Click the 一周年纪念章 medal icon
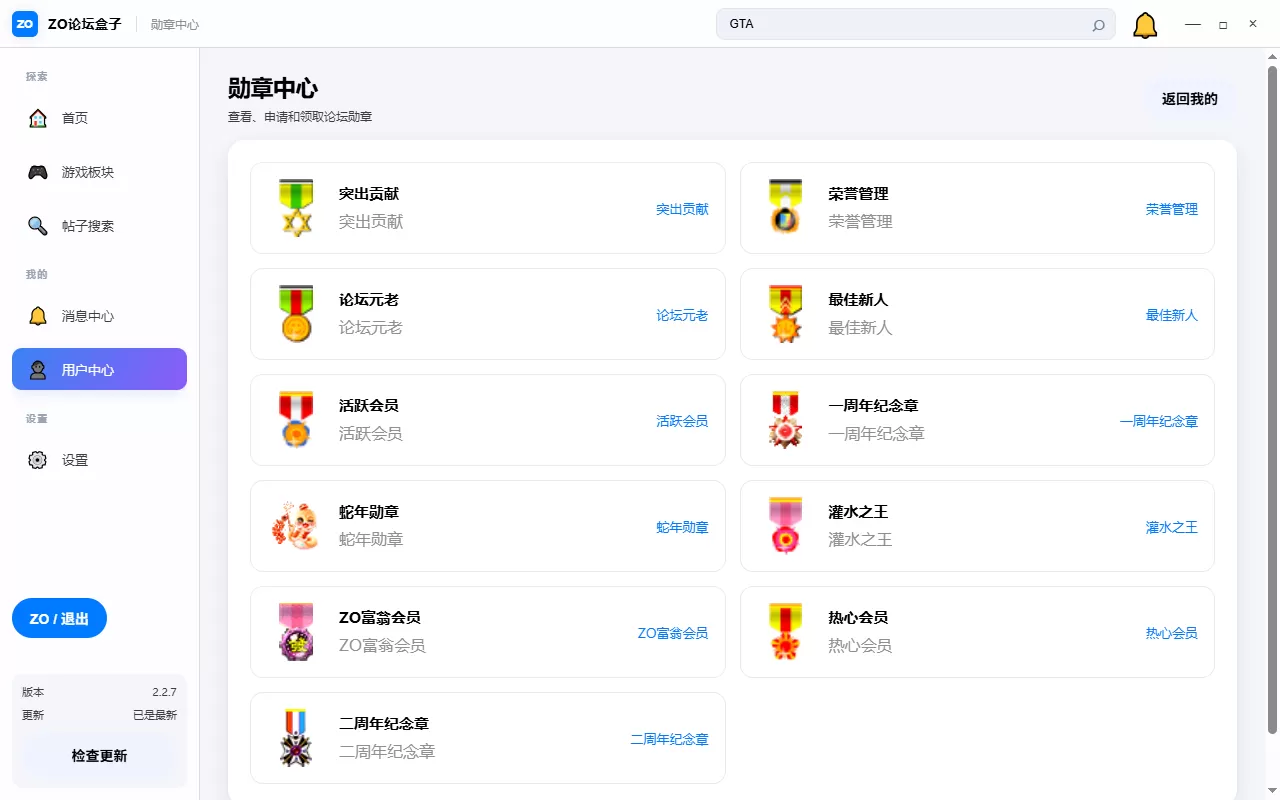 (786, 420)
